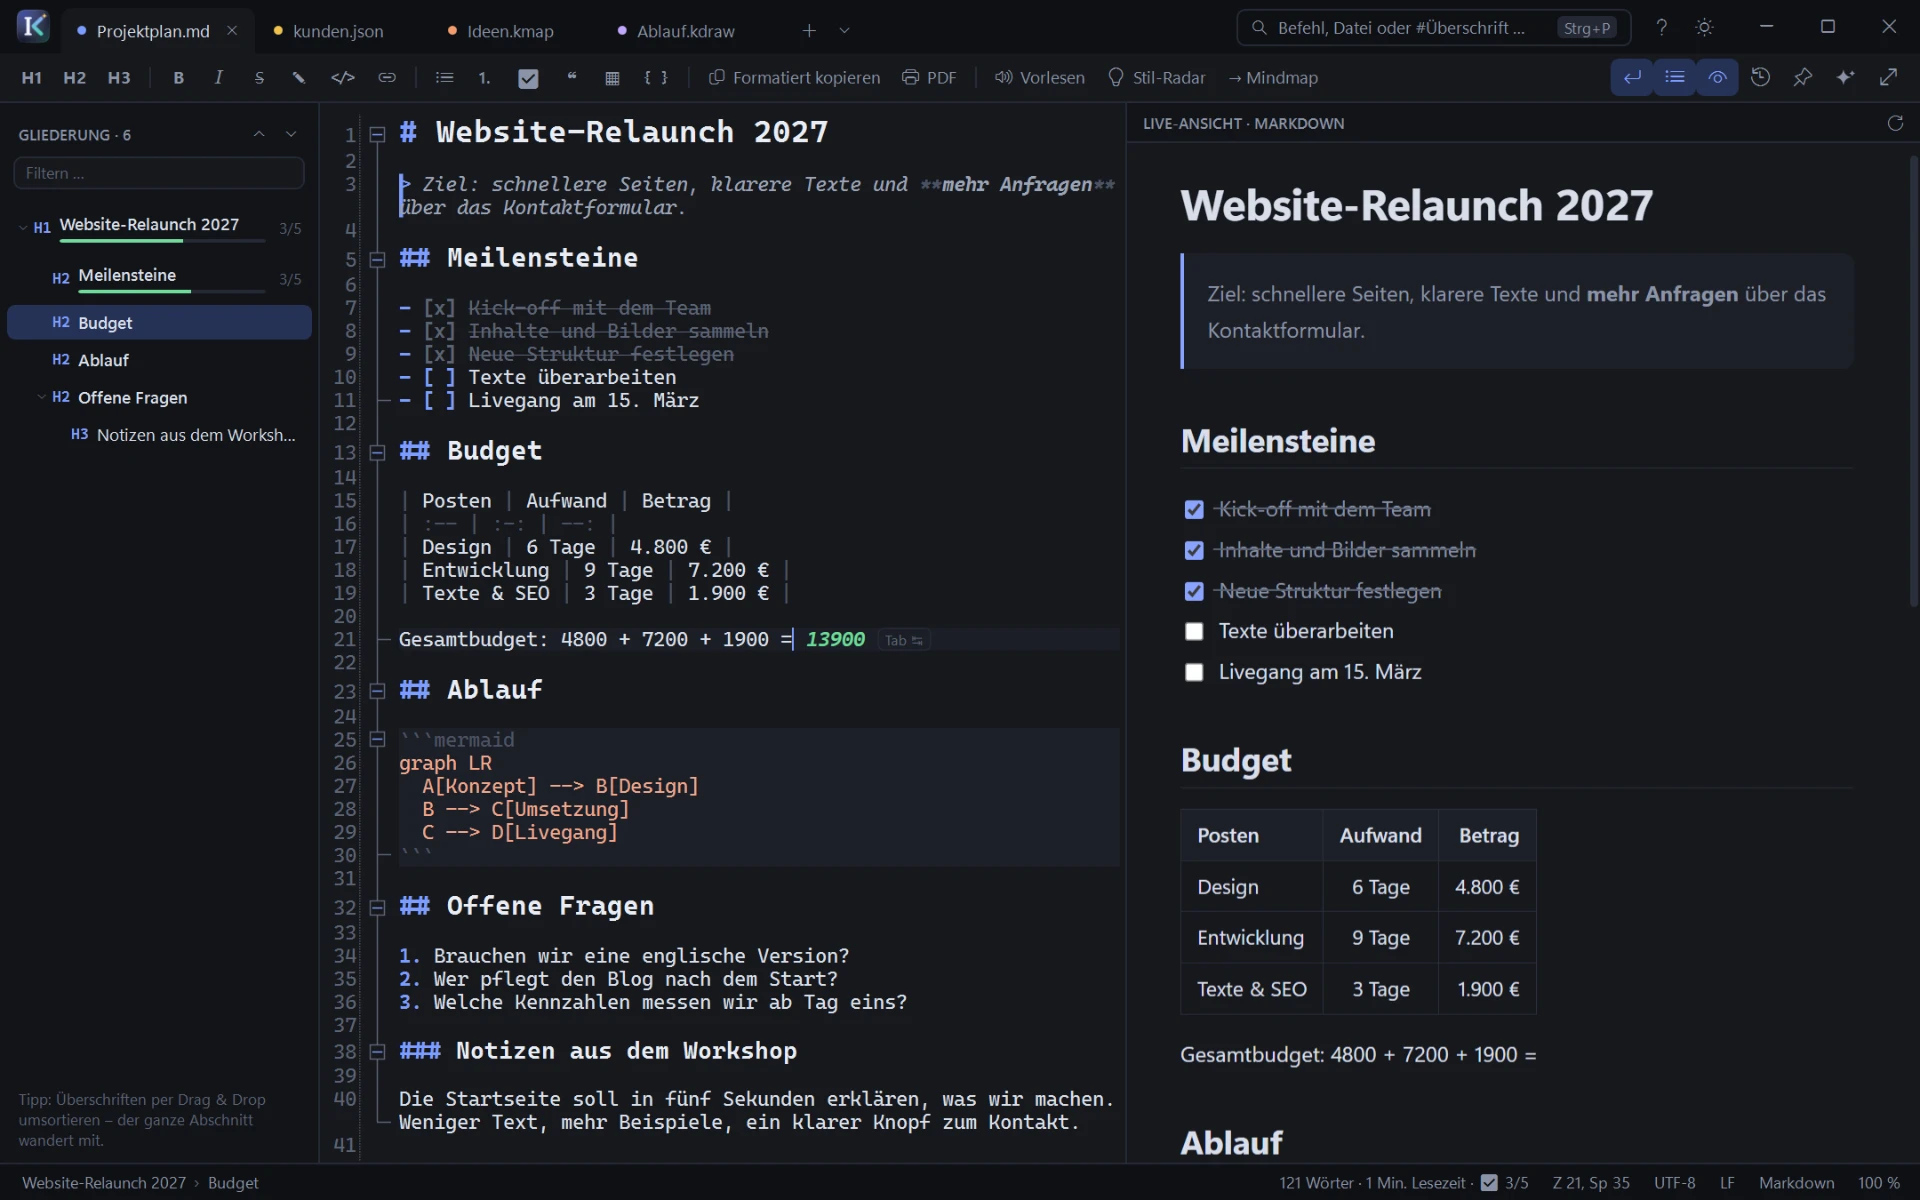Viewport: 1920px width, 1200px height.
Task: Toggle the outline panel button
Action: click(x=1675, y=77)
